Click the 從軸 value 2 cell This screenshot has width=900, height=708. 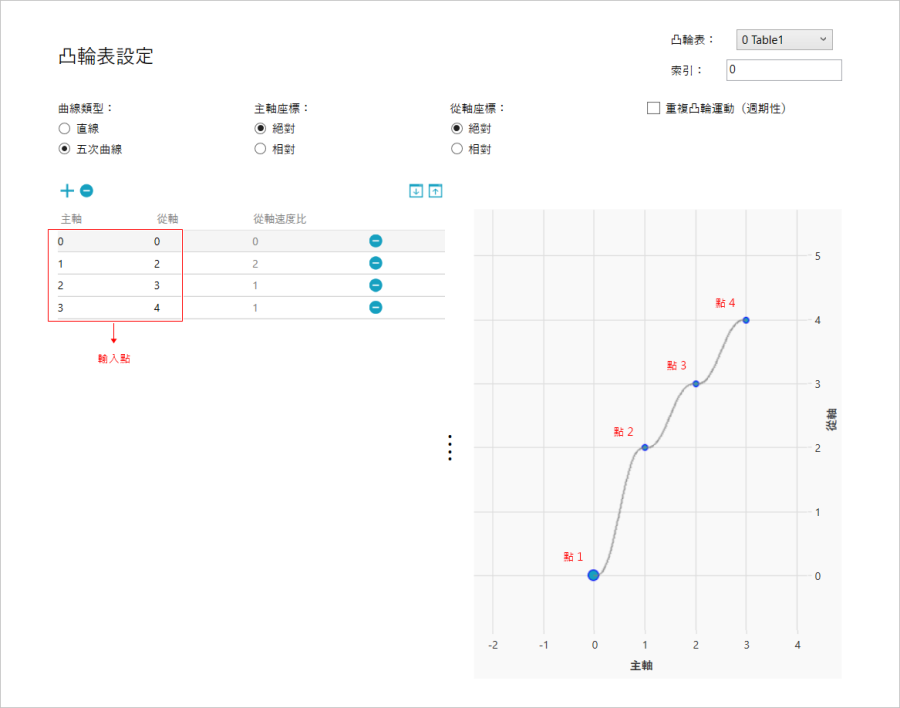click(x=157, y=264)
